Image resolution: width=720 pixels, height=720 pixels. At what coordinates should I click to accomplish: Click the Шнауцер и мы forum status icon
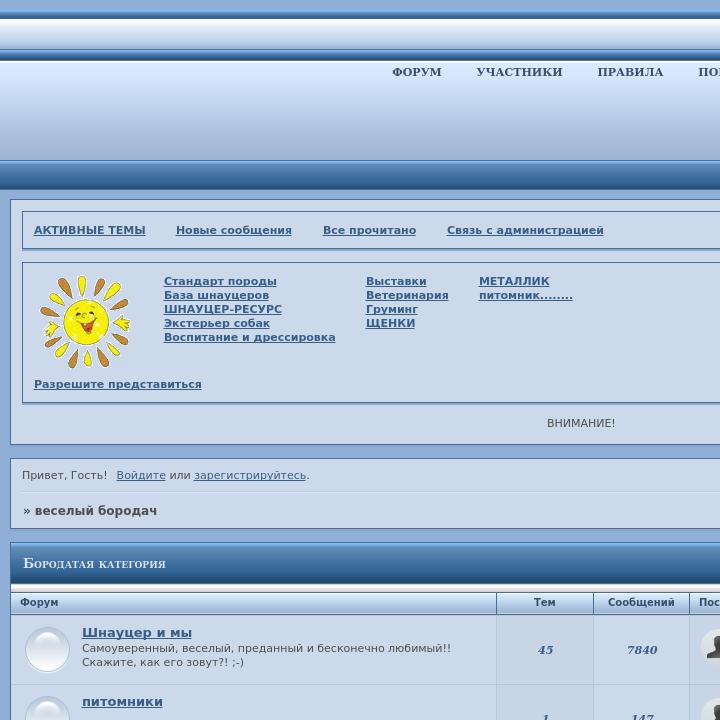(47, 650)
